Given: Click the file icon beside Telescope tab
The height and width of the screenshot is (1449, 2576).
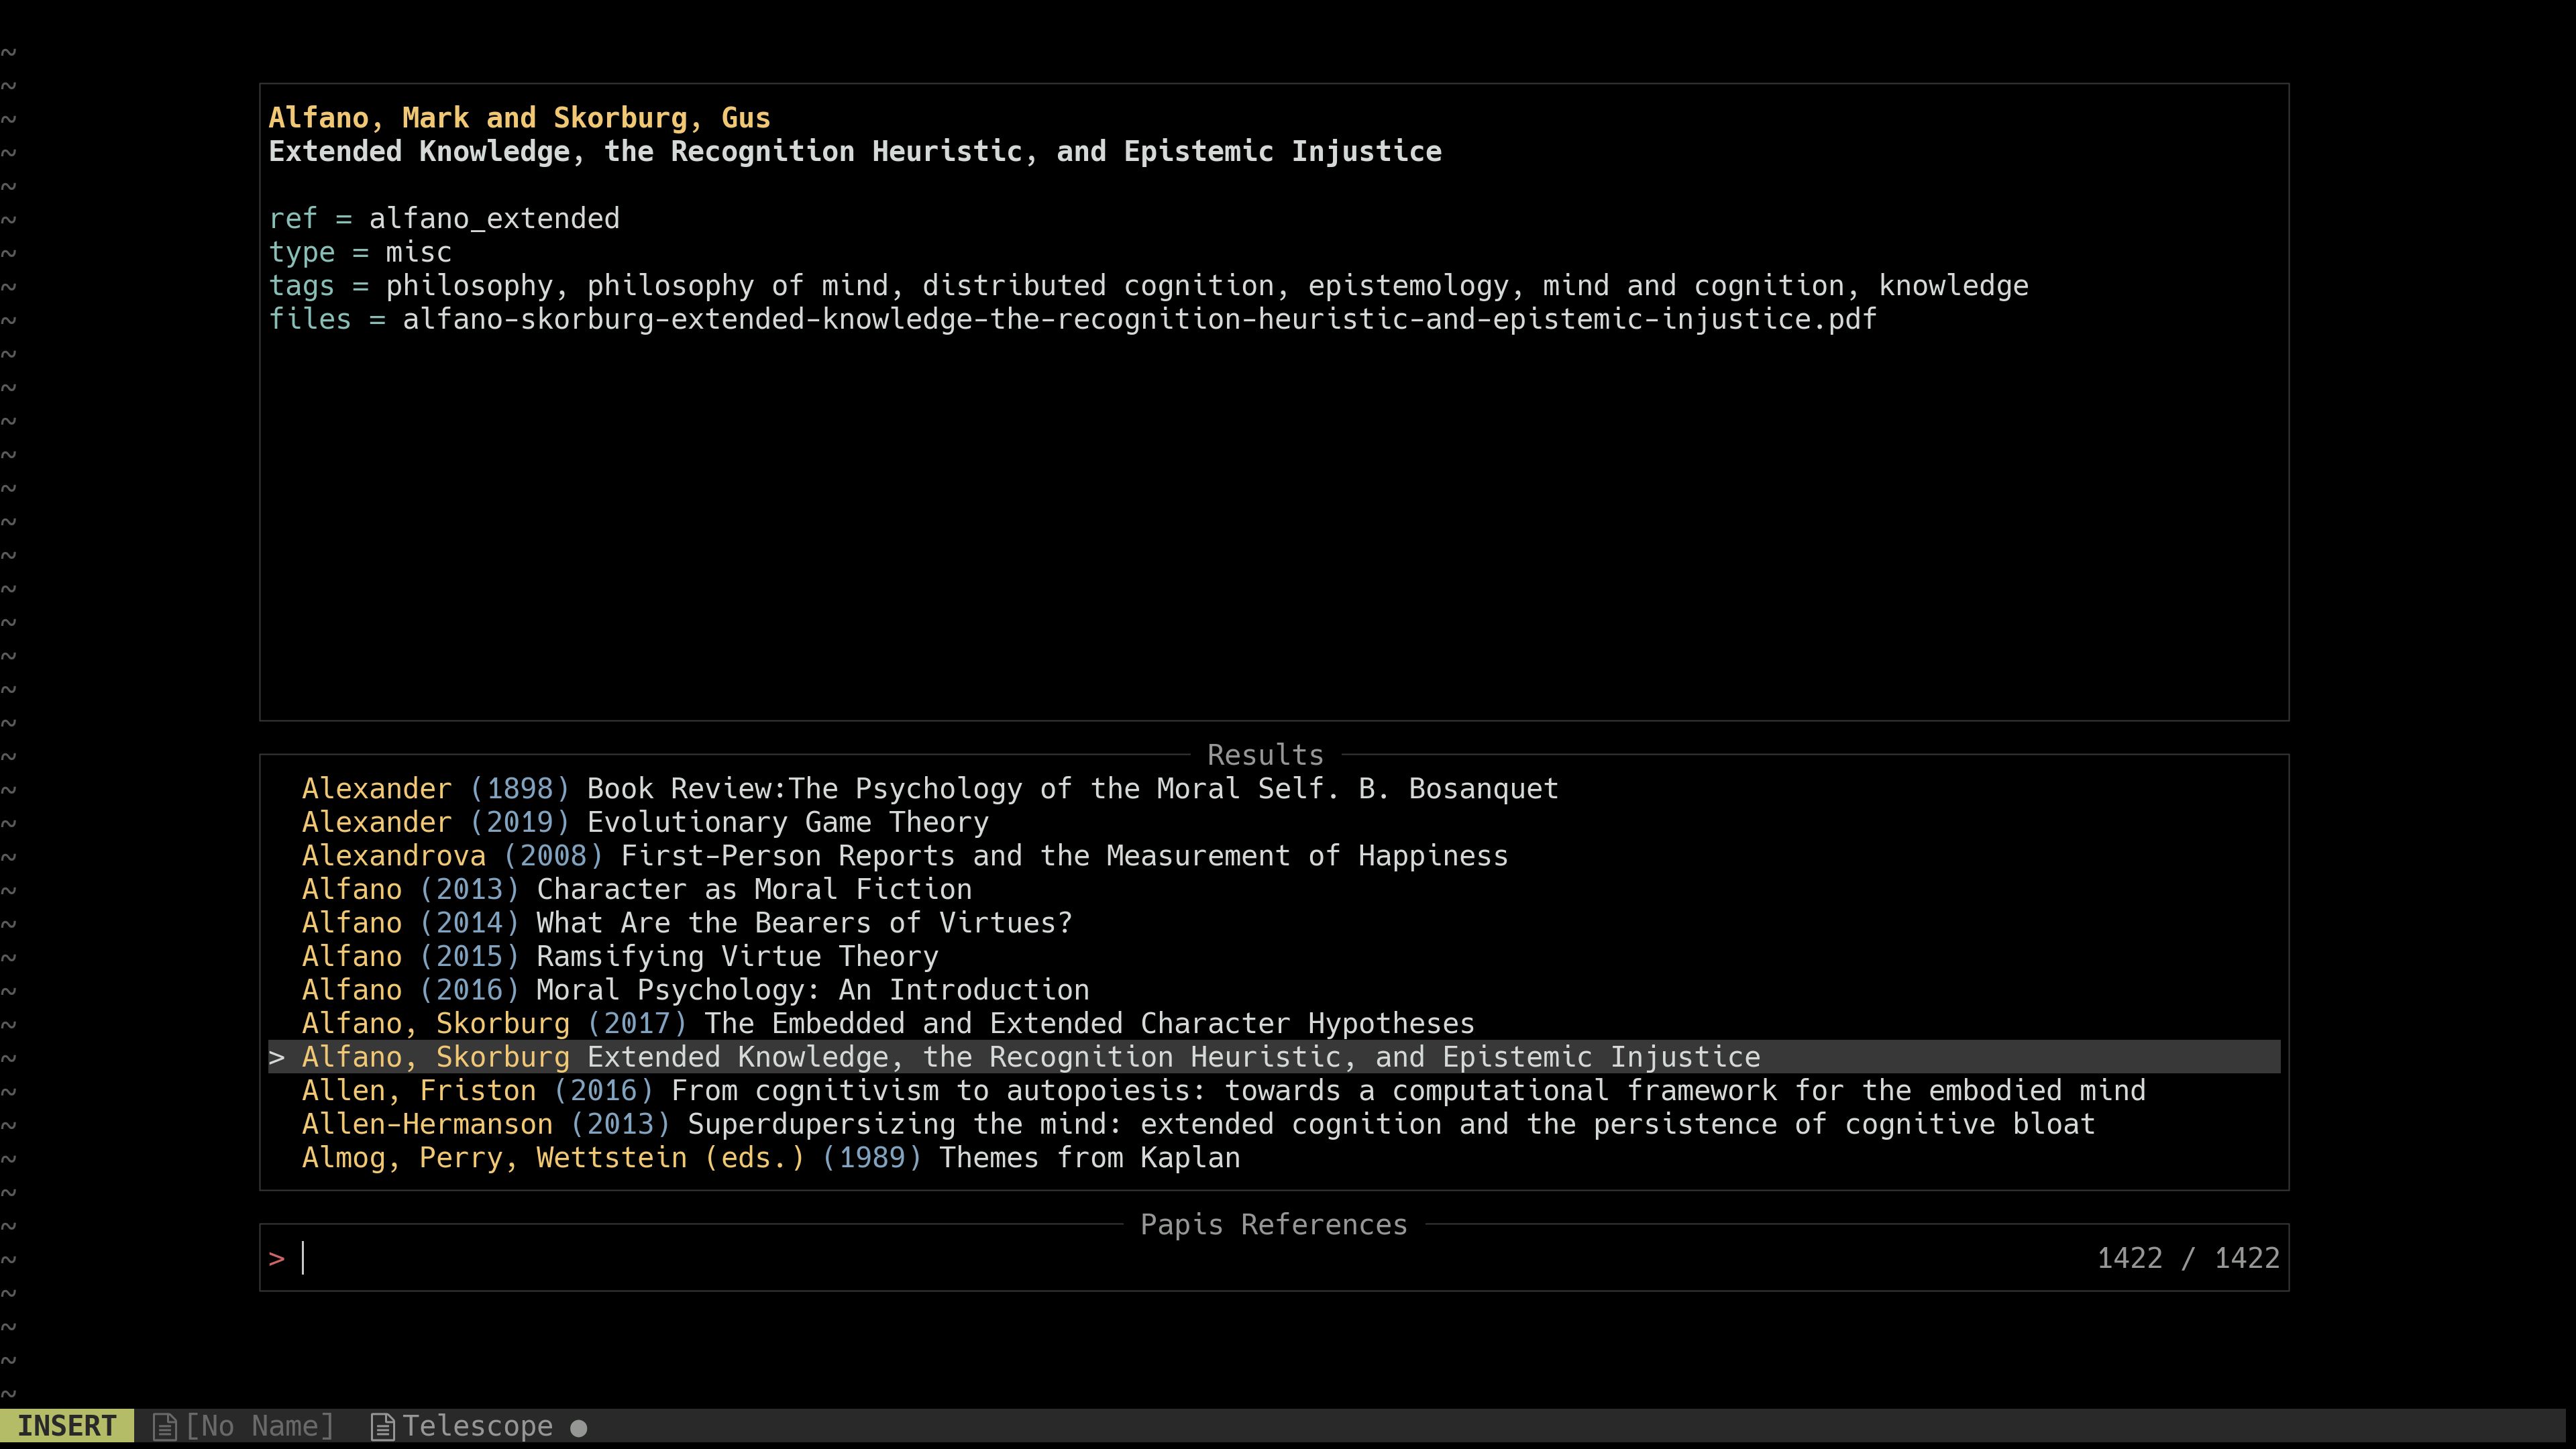Looking at the screenshot, I should [382, 1427].
